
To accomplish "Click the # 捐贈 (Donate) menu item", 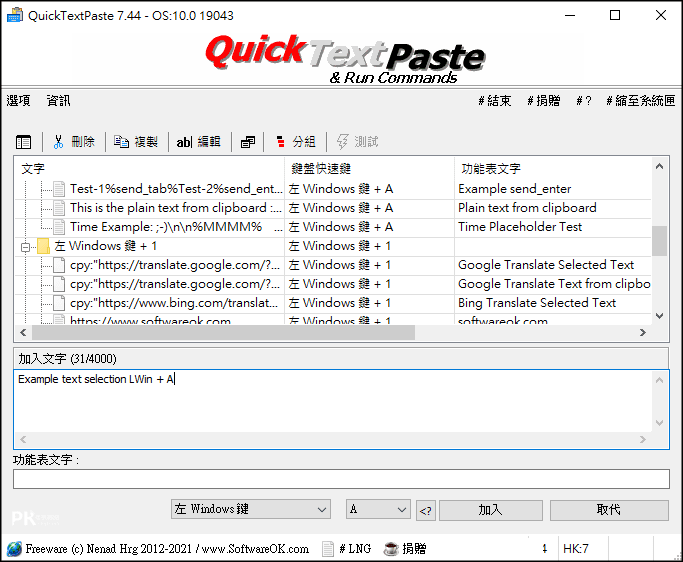I will point(544,101).
